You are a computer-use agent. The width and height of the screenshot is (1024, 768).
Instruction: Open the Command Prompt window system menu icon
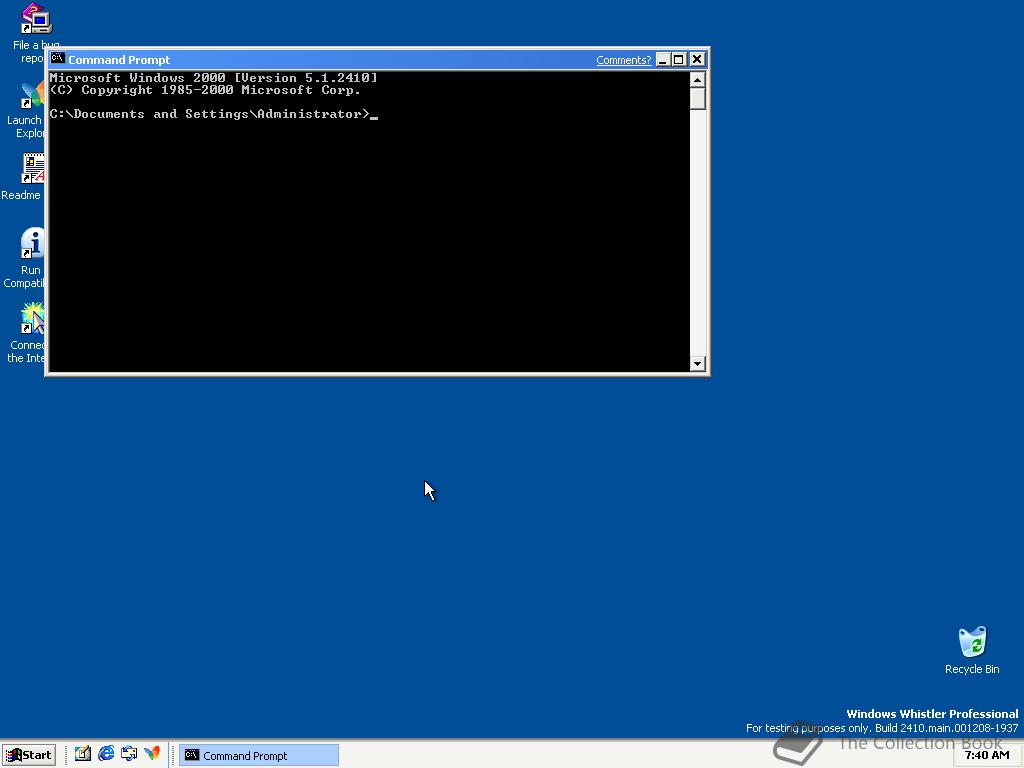pyautogui.click(x=57, y=59)
